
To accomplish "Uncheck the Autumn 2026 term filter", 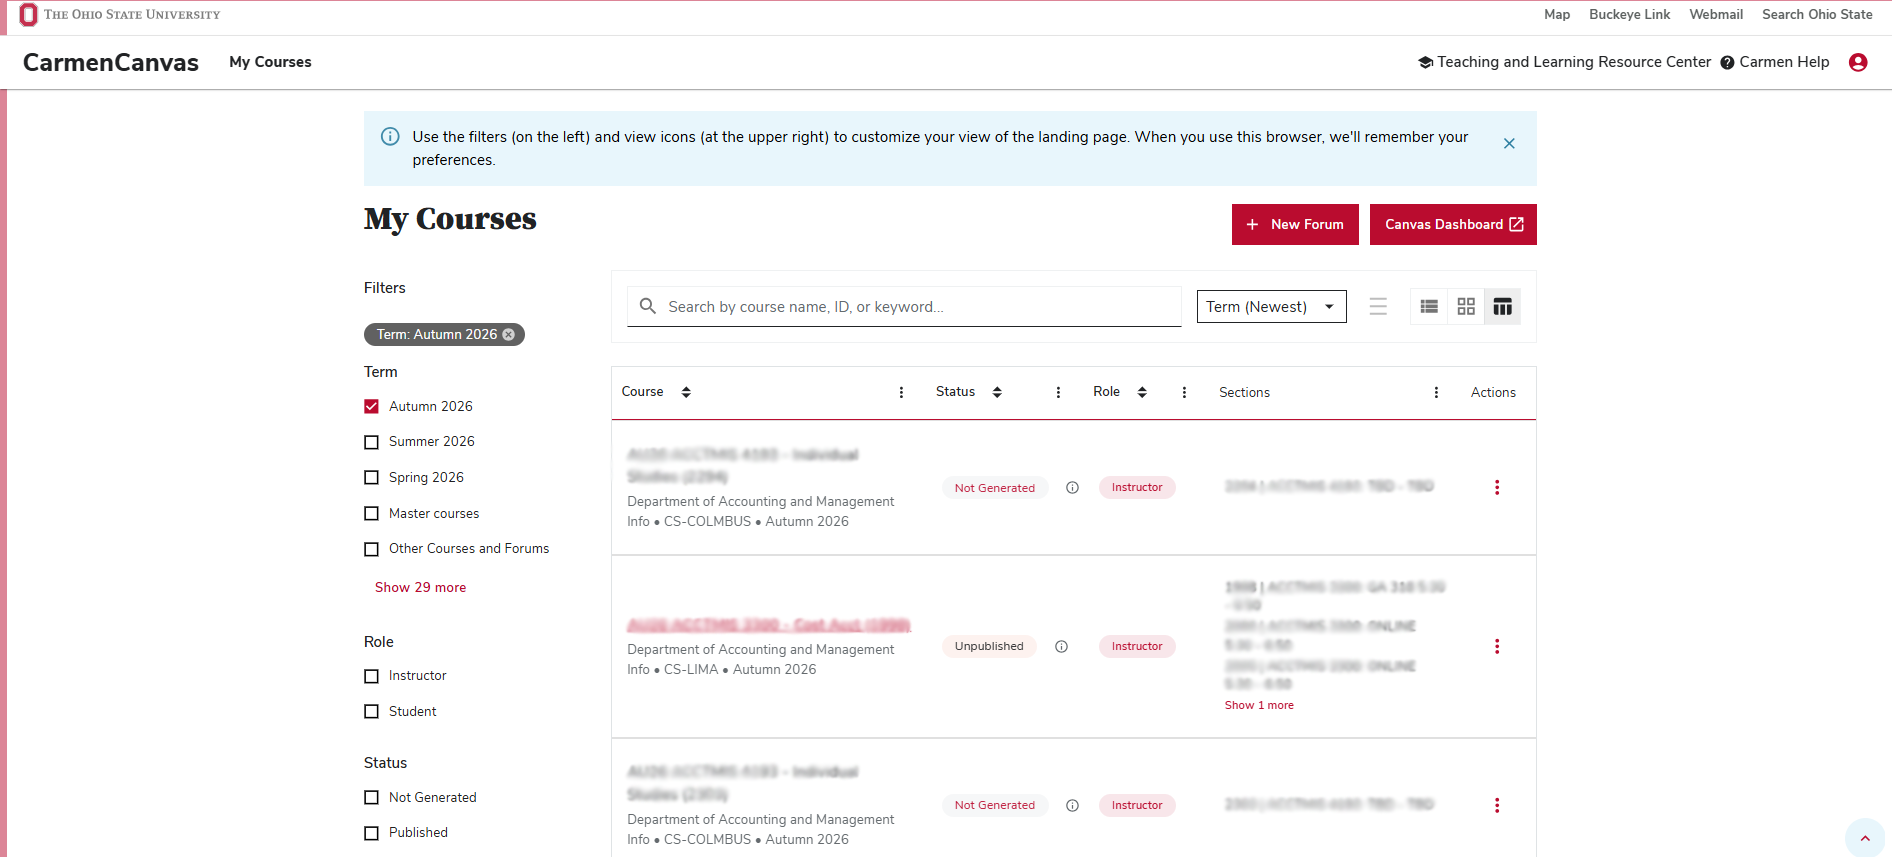I will 371,406.
